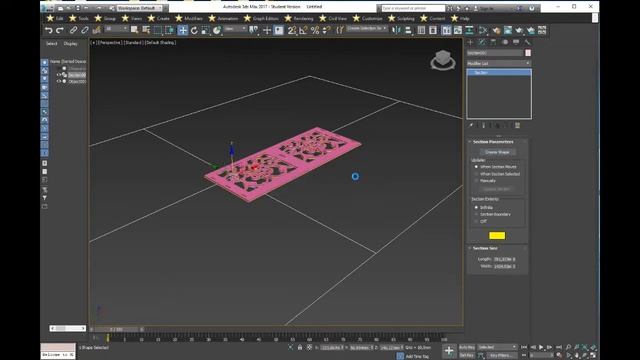Viewport: 640px width, 360px height.
Task: Open the Create Selection Set dropdown
Action: [x=367, y=29]
